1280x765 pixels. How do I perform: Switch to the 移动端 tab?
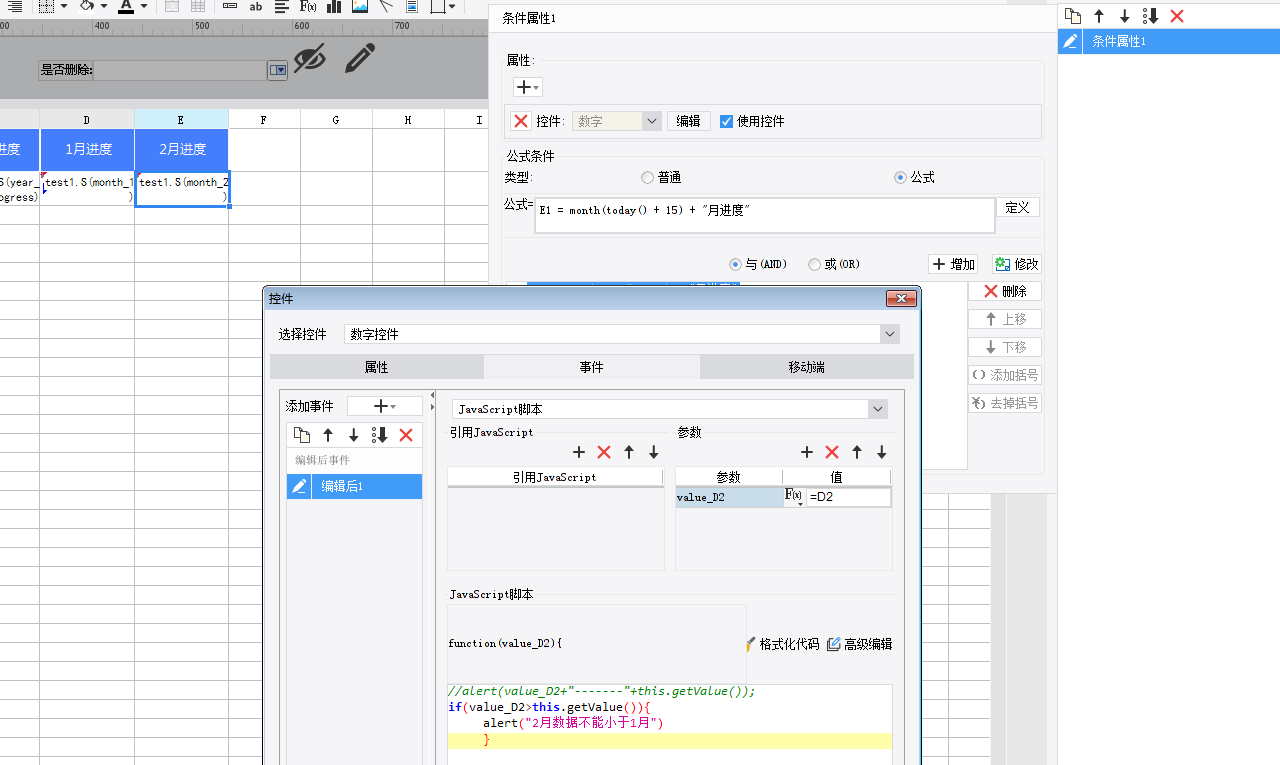point(806,367)
